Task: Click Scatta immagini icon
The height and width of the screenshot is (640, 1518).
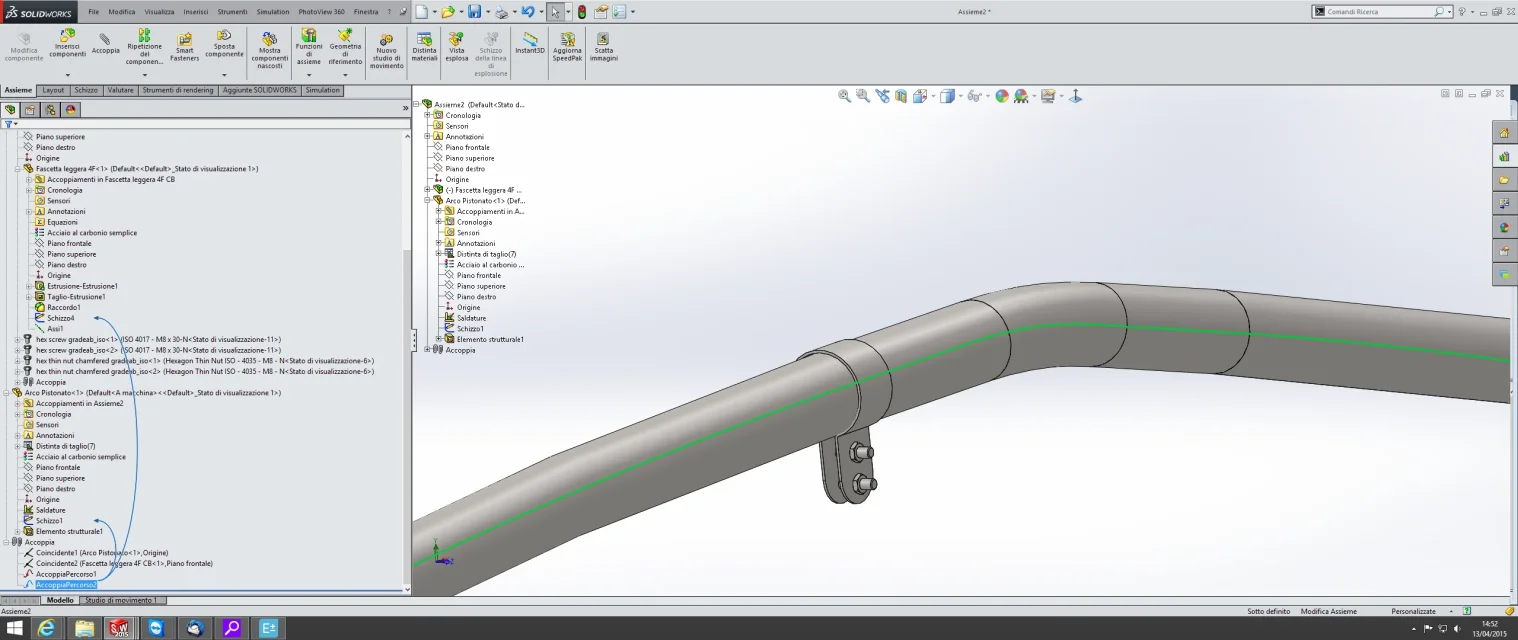Action: click(603, 38)
